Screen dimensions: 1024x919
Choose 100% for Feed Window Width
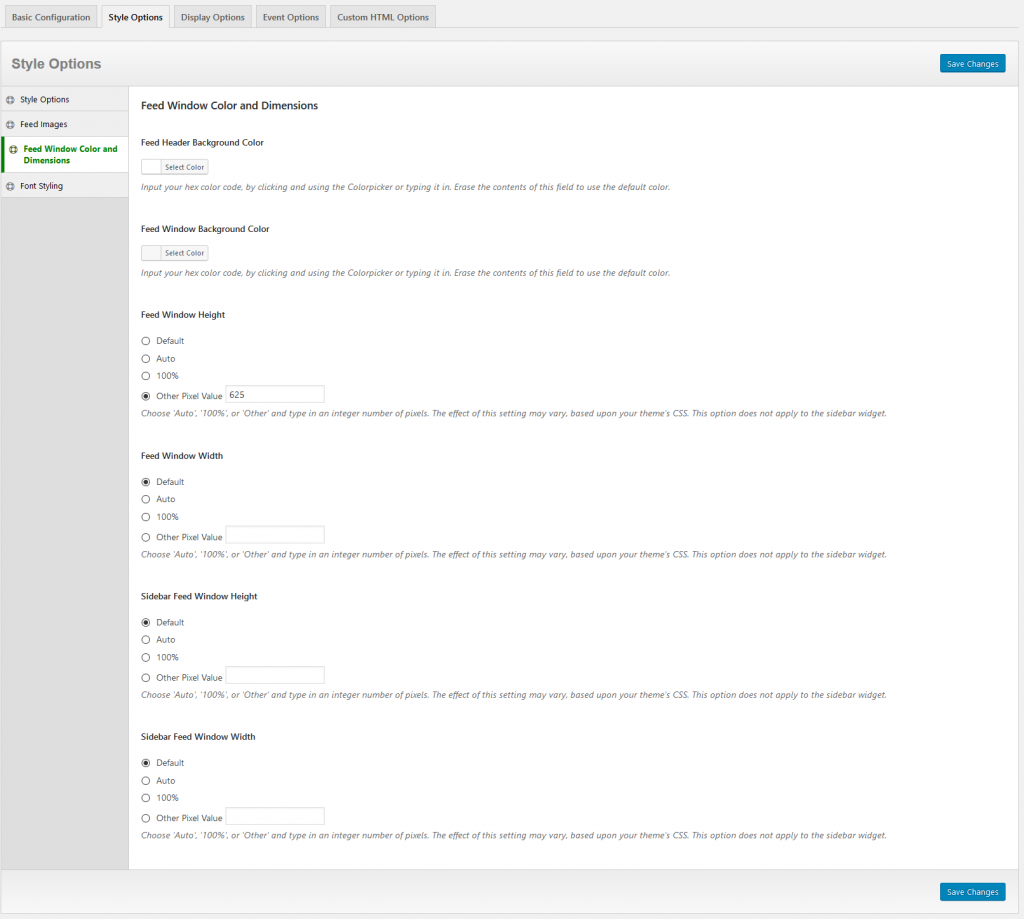tap(146, 517)
